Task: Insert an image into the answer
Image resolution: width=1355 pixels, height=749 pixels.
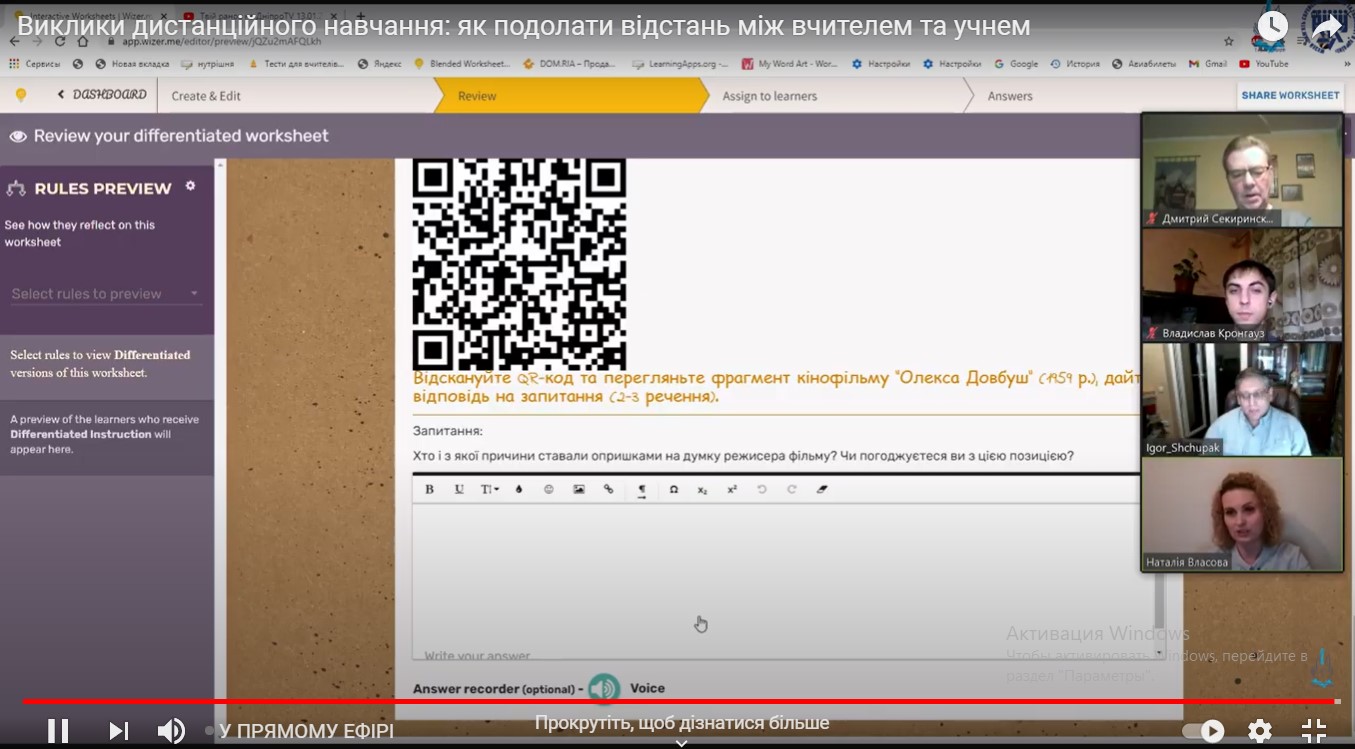Action: (579, 489)
